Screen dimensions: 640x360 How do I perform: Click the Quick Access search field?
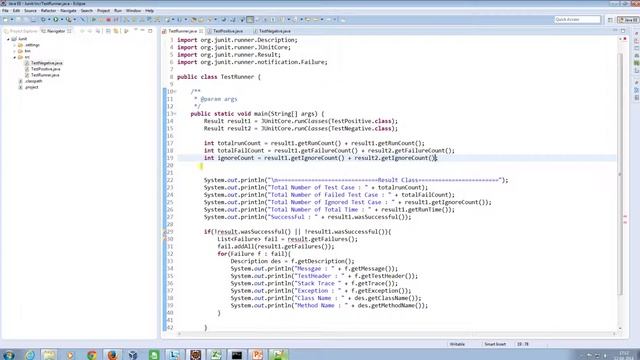coord(577,20)
